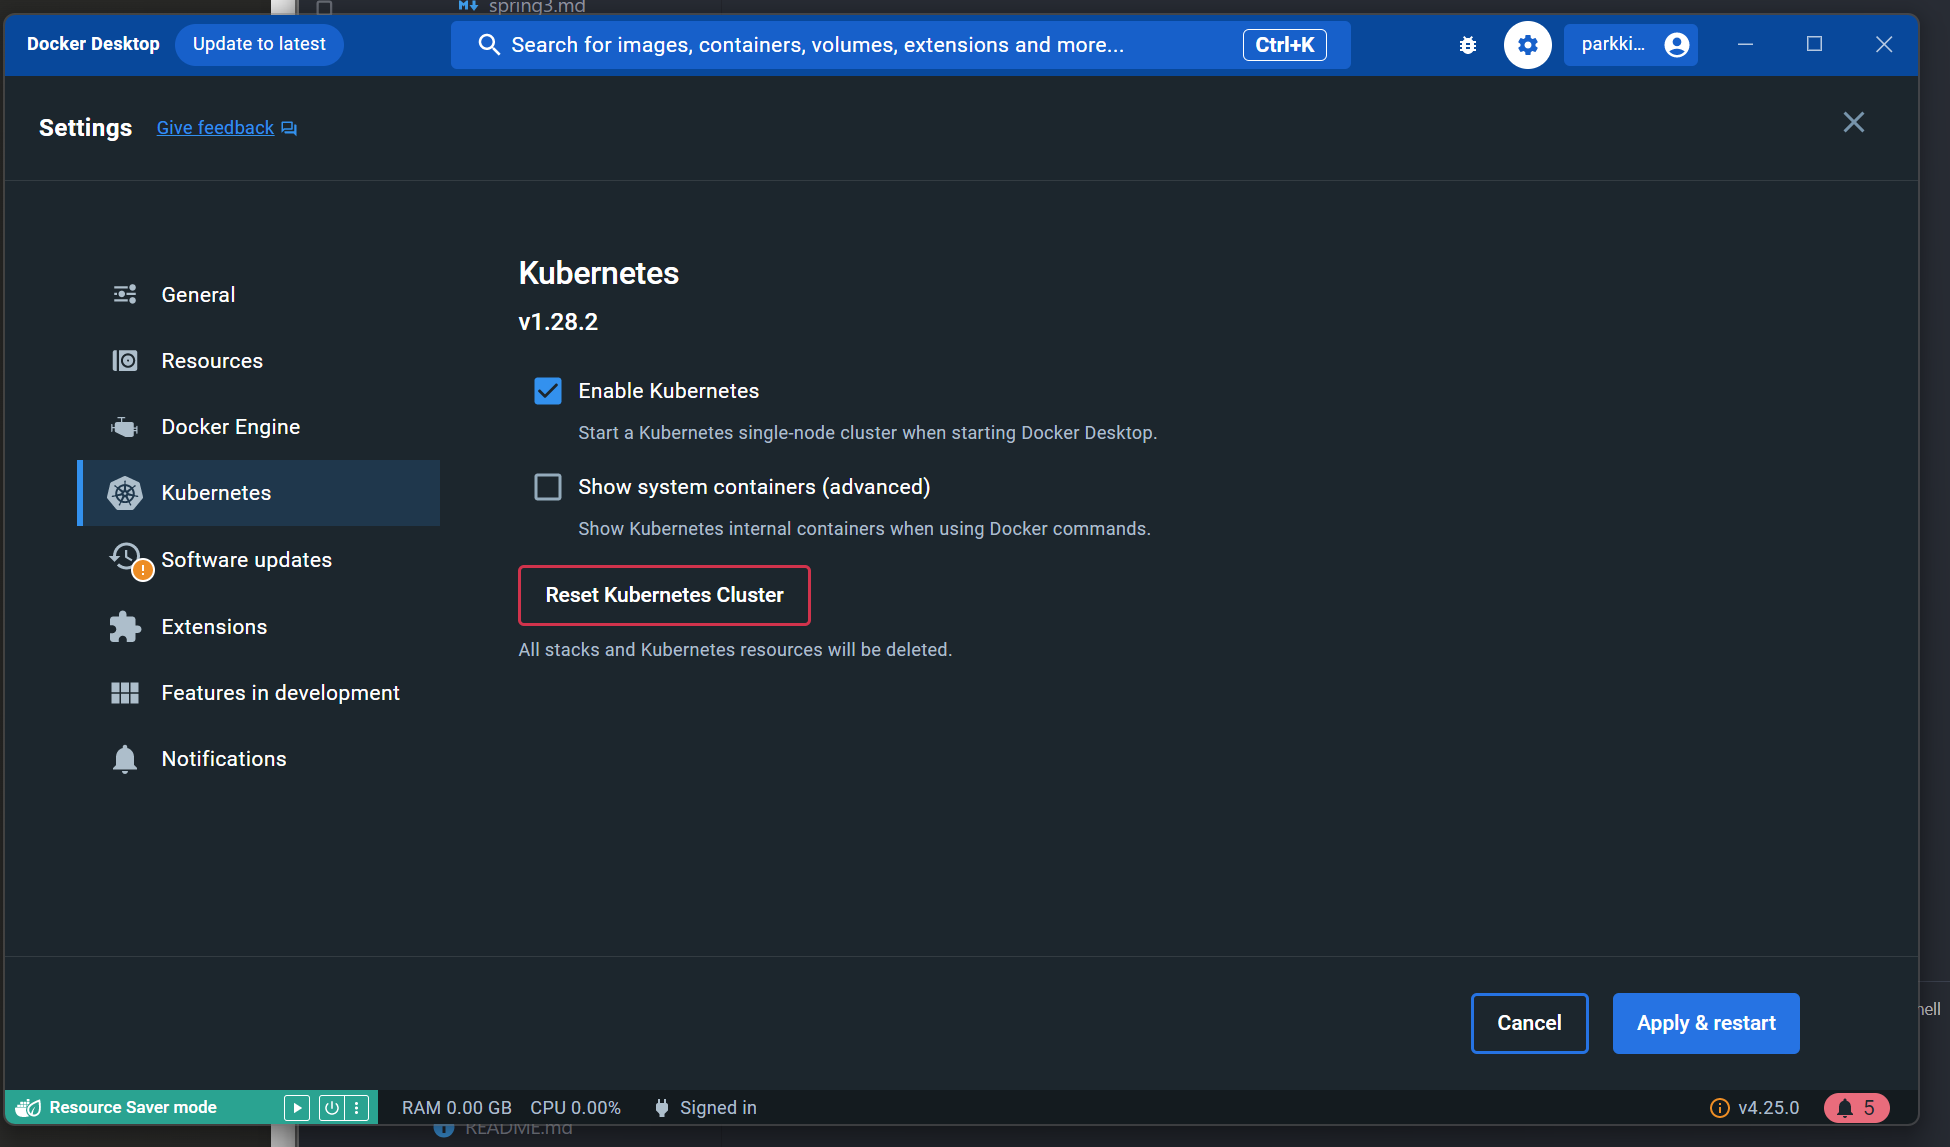
Task: Click the power icon in status bar
Action: (x=331, y=1108)
